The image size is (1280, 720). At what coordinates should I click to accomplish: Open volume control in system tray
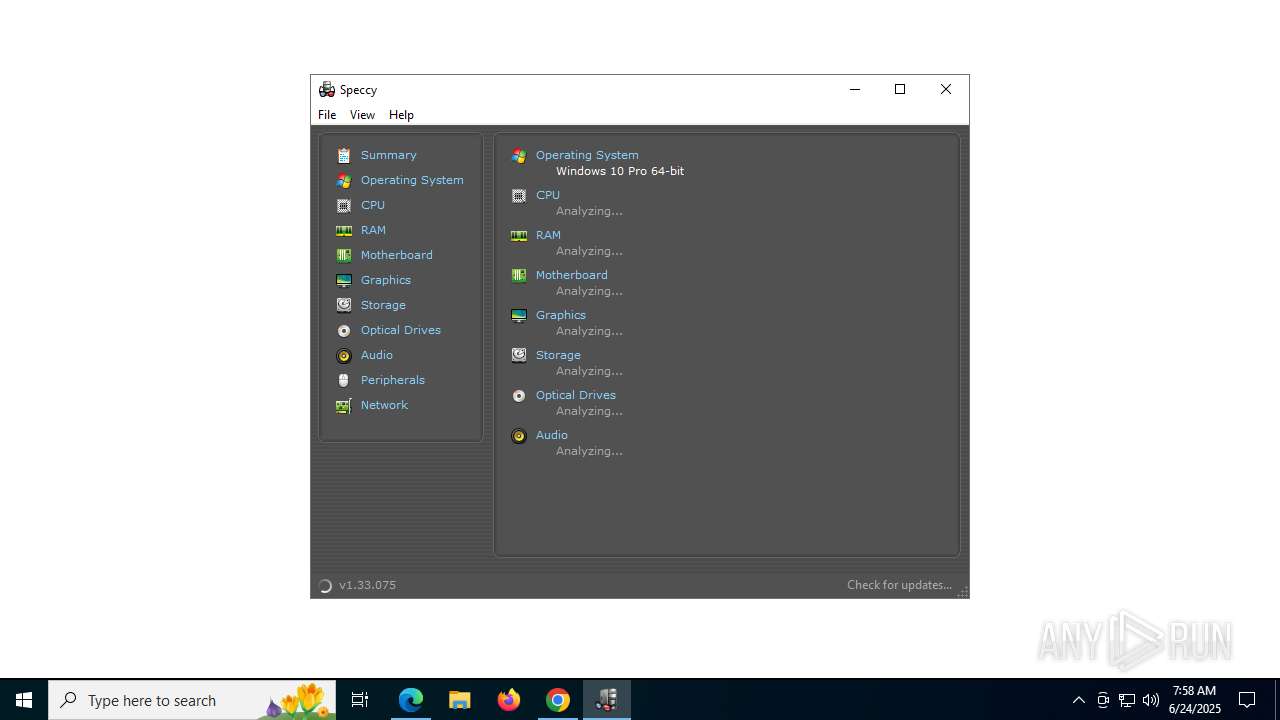pos(1151,700)
